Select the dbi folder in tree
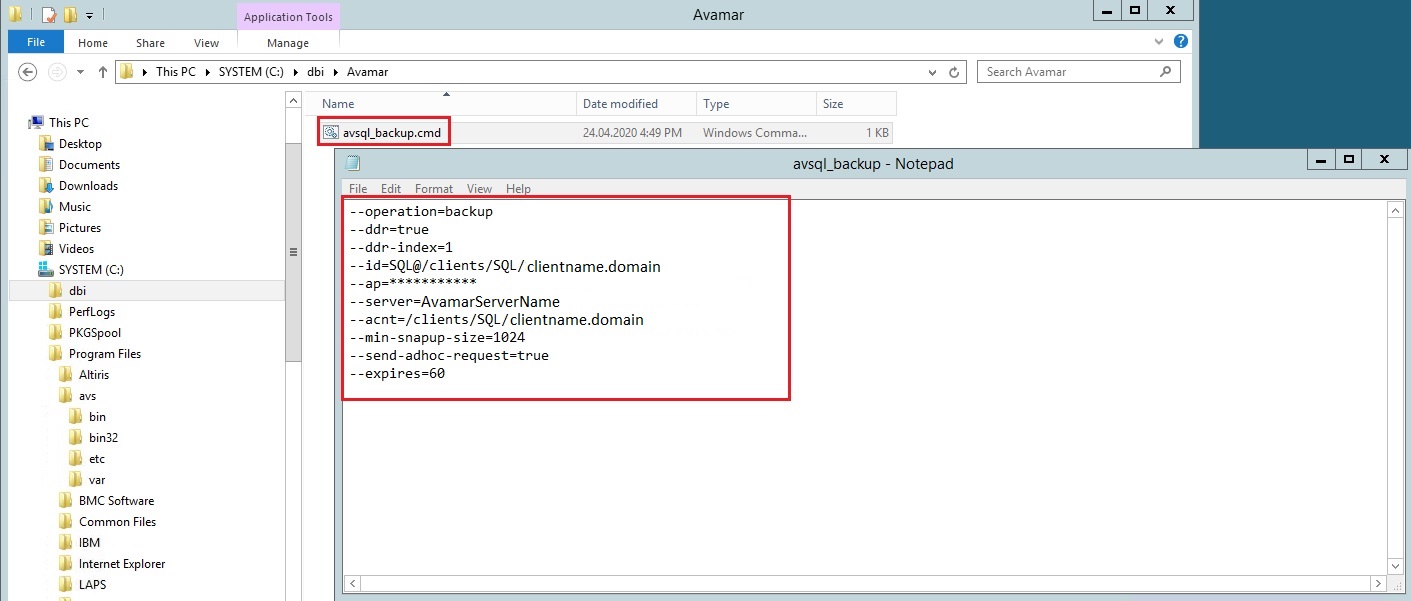 (x=146, y=290)
